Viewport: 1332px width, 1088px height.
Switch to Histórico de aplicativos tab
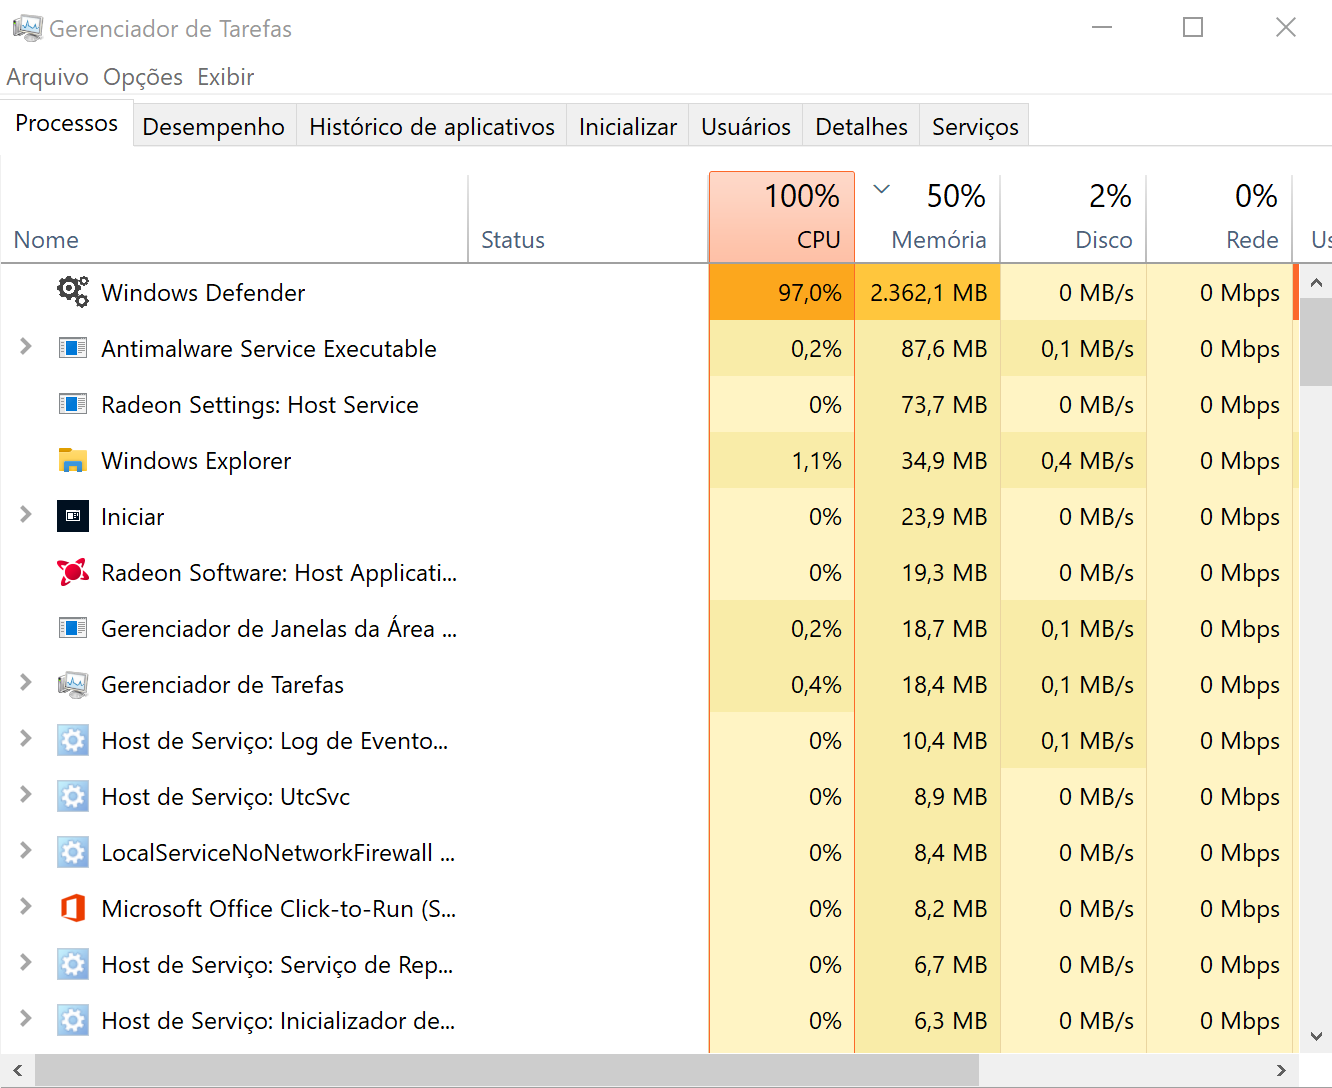(x=432, y=126)
